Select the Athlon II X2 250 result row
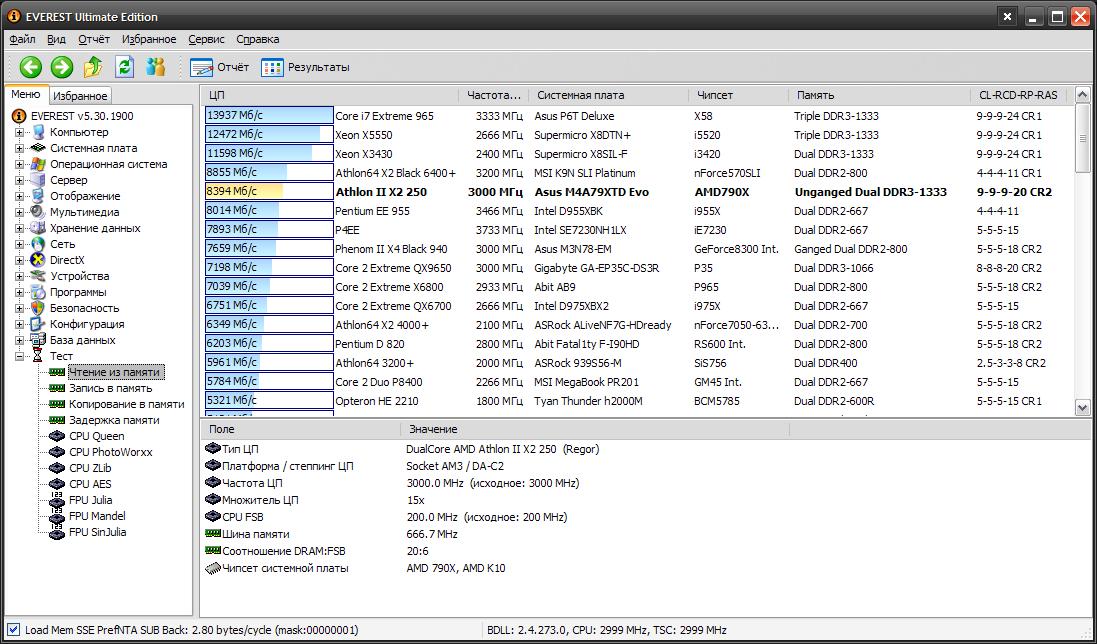The height and width of the screenshot is (644, 1097). click(x=637, y=192)
